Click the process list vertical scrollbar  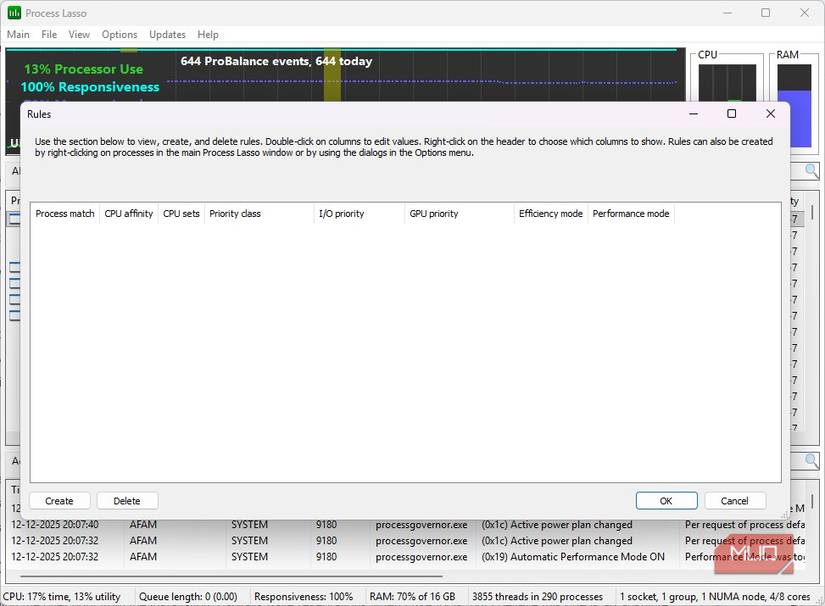(812, 212)
